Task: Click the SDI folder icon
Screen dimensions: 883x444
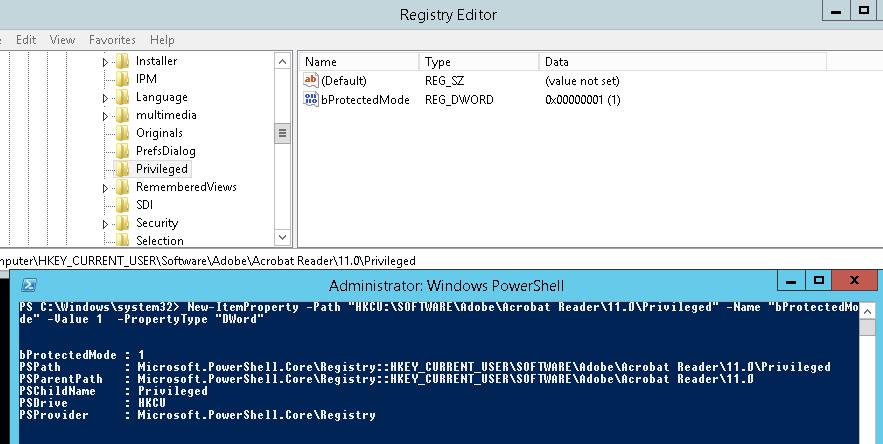Action: point(123,205)
